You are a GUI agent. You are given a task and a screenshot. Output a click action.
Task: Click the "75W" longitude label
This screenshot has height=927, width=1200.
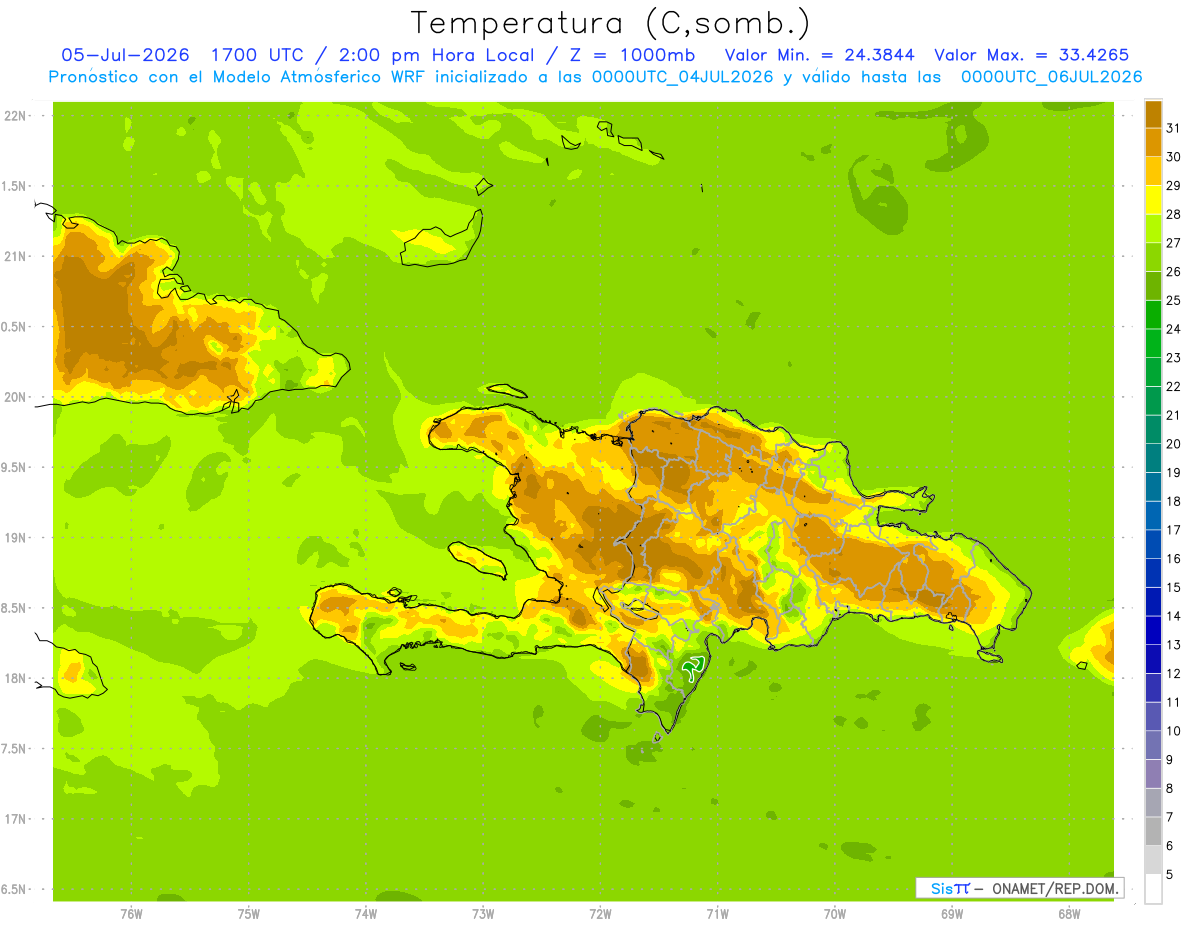coord(249,914)
